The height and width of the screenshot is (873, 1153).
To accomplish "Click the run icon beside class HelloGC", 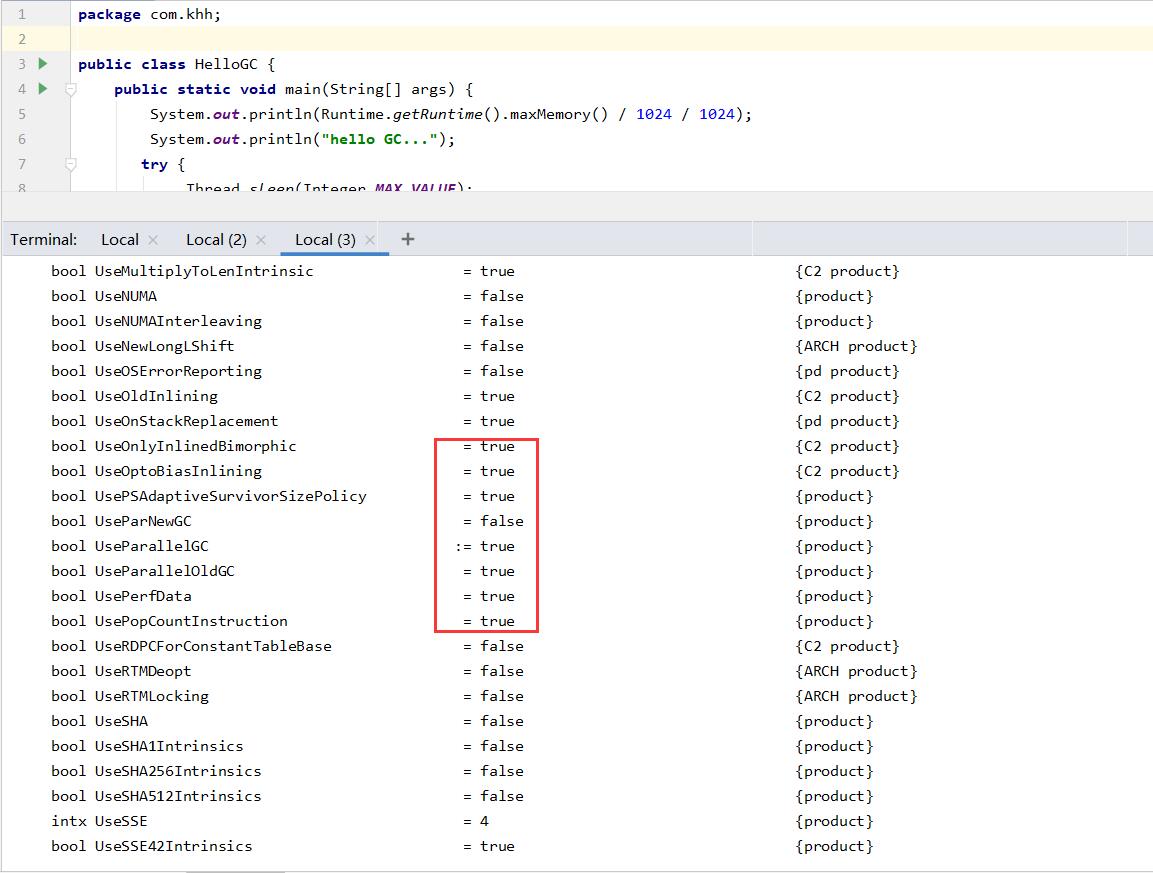I will [42, 64].
